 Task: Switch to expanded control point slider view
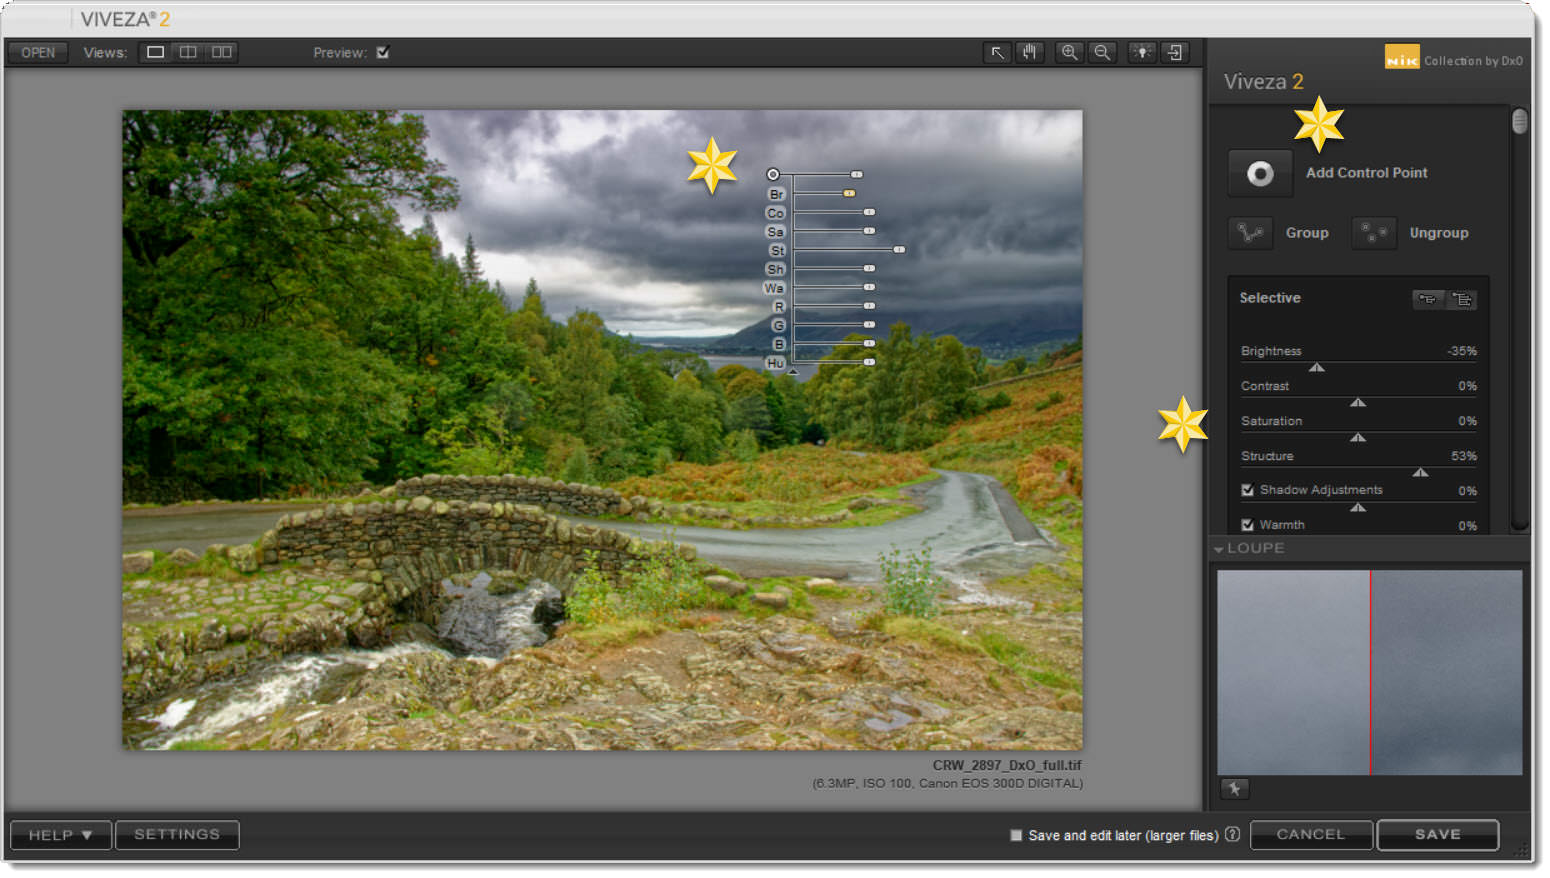tap(1462, 299)
